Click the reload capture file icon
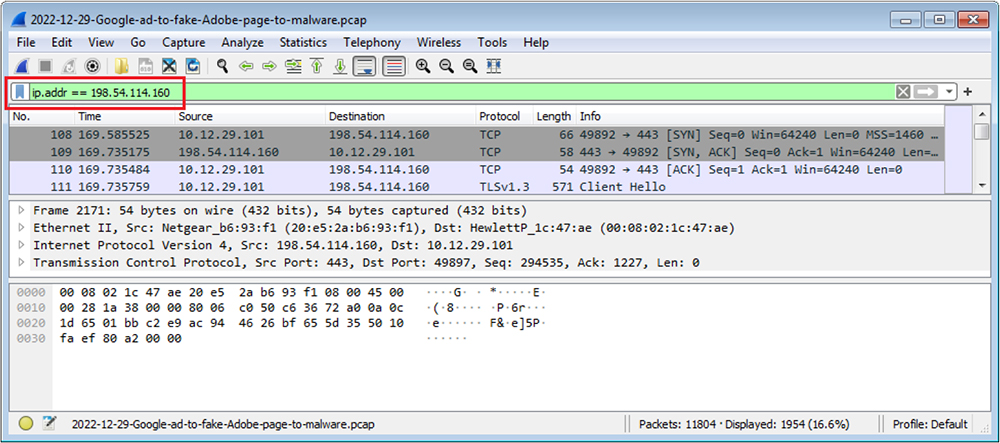This screenshot has width=1000, height=443. [192, 66]
